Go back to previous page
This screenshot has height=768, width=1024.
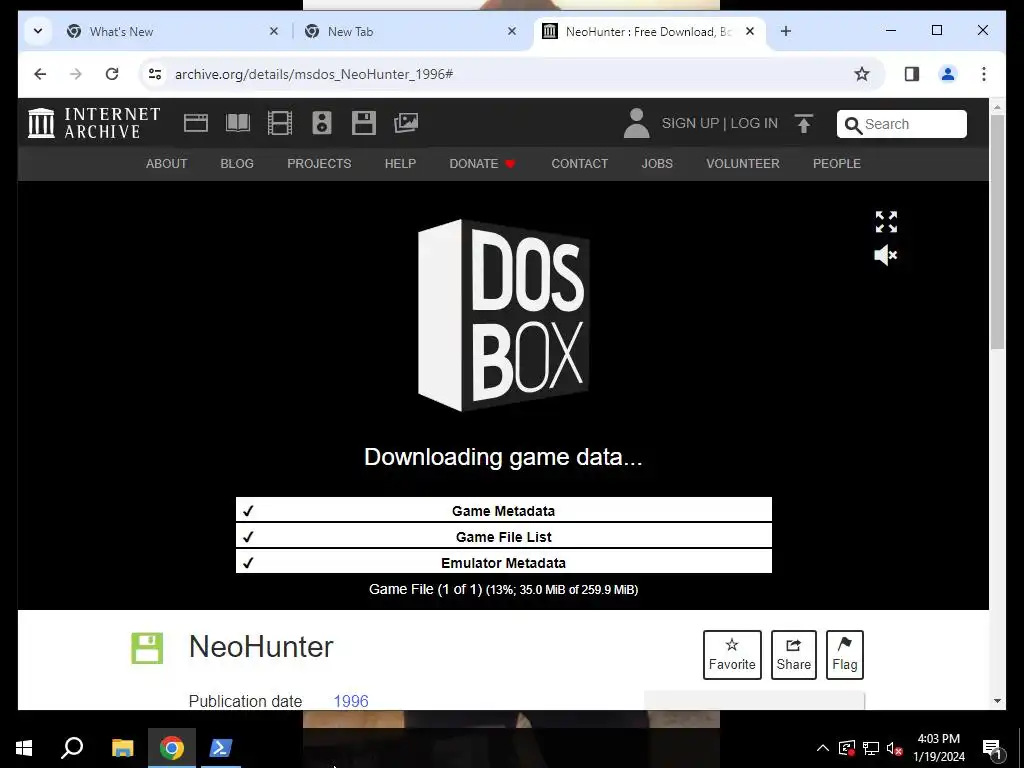coord(40,74)
